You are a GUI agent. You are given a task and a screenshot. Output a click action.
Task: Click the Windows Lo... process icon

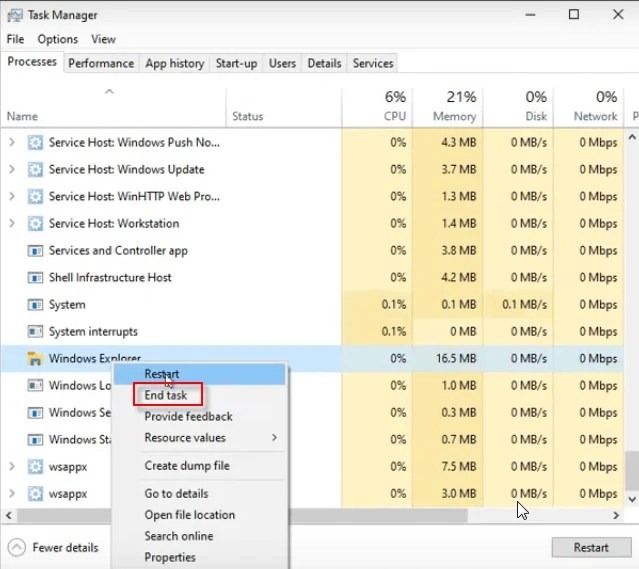(35, 385)
